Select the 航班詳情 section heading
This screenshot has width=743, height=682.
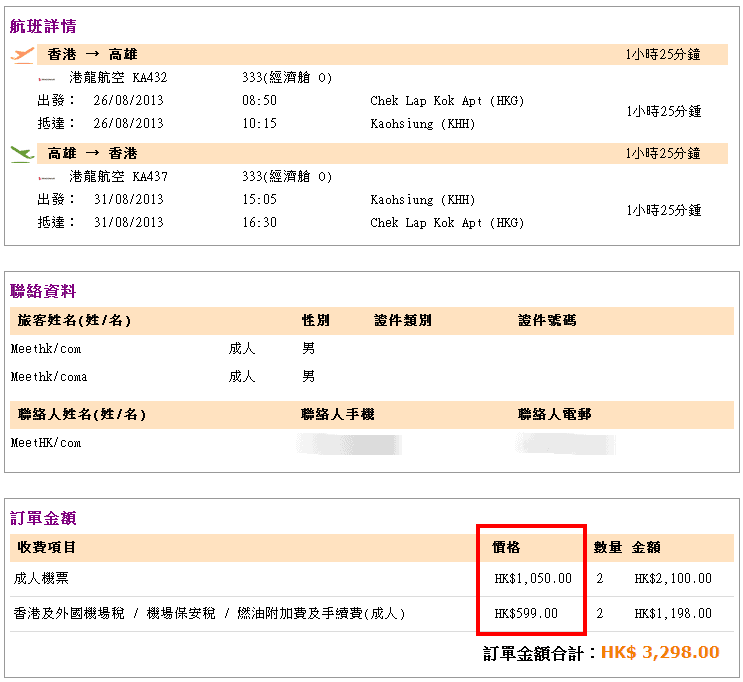pyautogui.click(x=43, y=26)
